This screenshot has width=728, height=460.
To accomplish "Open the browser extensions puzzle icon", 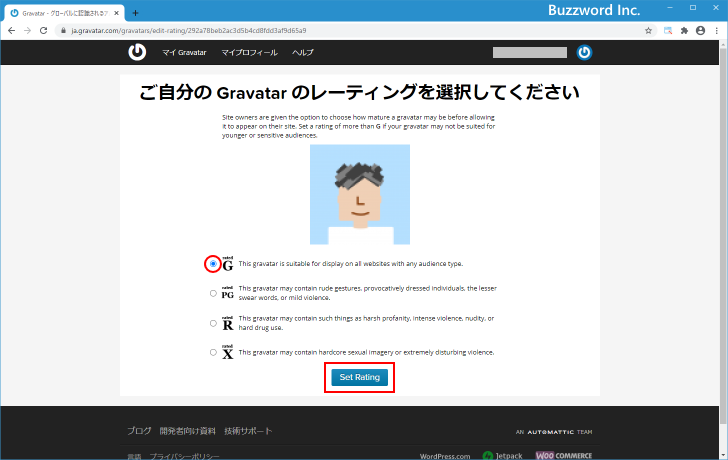I will point(684,31).
